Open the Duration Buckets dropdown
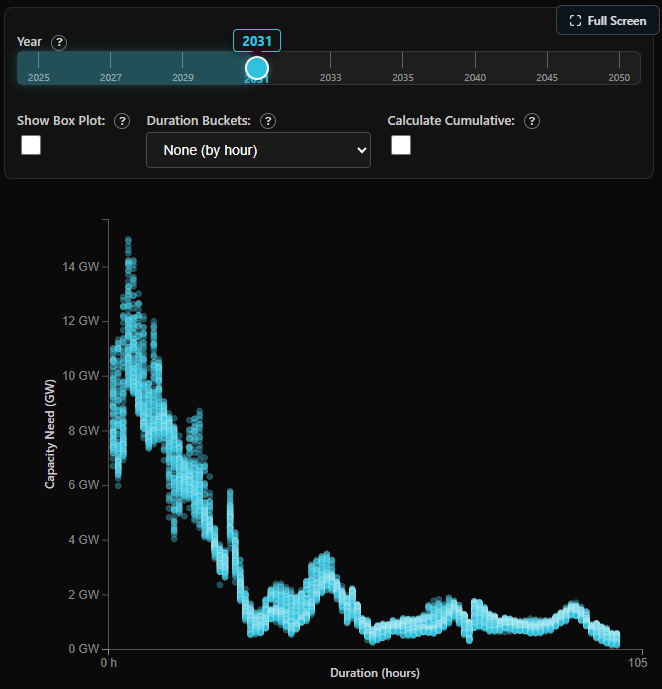 [x=258, y=150]
